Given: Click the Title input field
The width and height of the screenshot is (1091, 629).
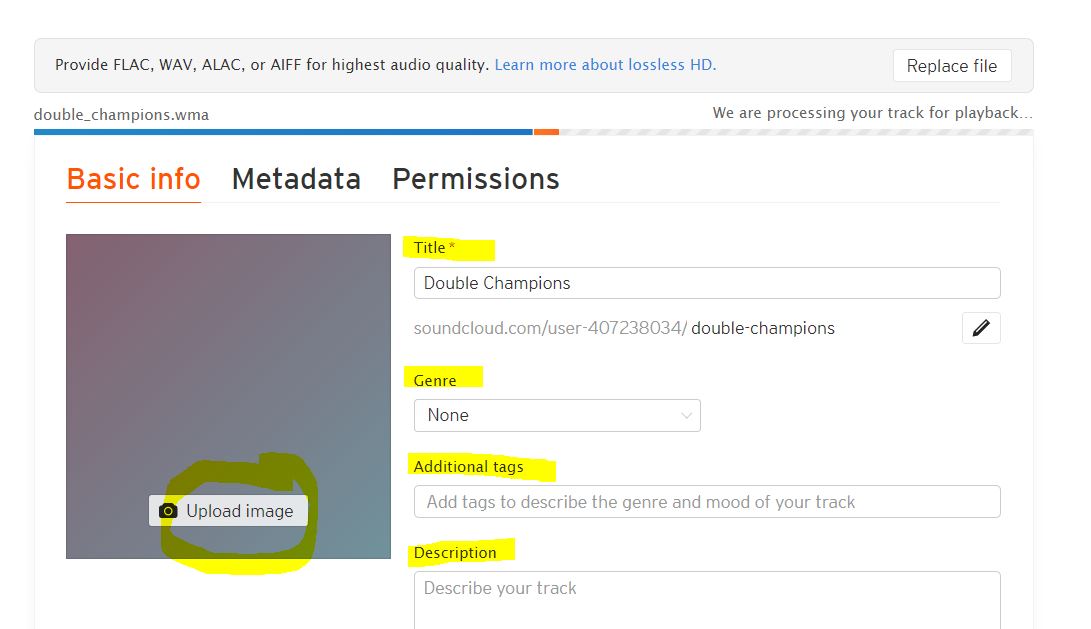Looking at the screenshot, I should 707,283.
